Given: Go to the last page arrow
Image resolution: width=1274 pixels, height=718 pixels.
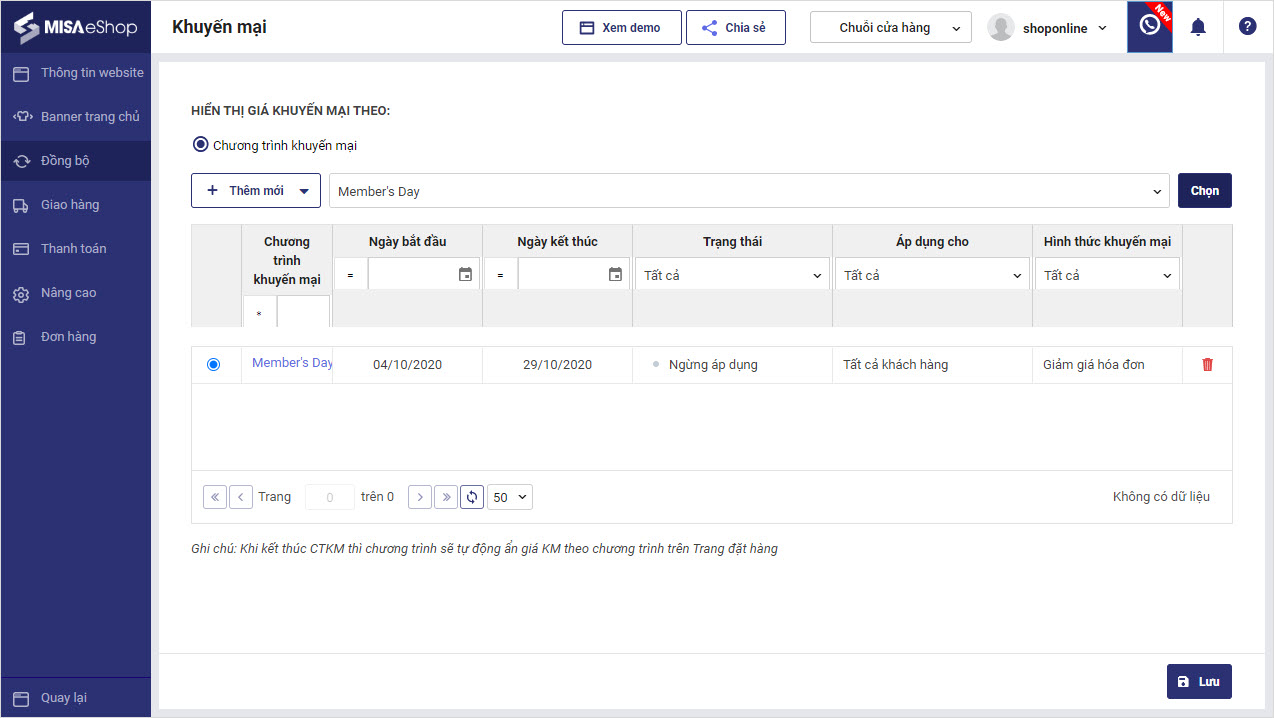Looking at the screenshot, I should tap(445, 497).
